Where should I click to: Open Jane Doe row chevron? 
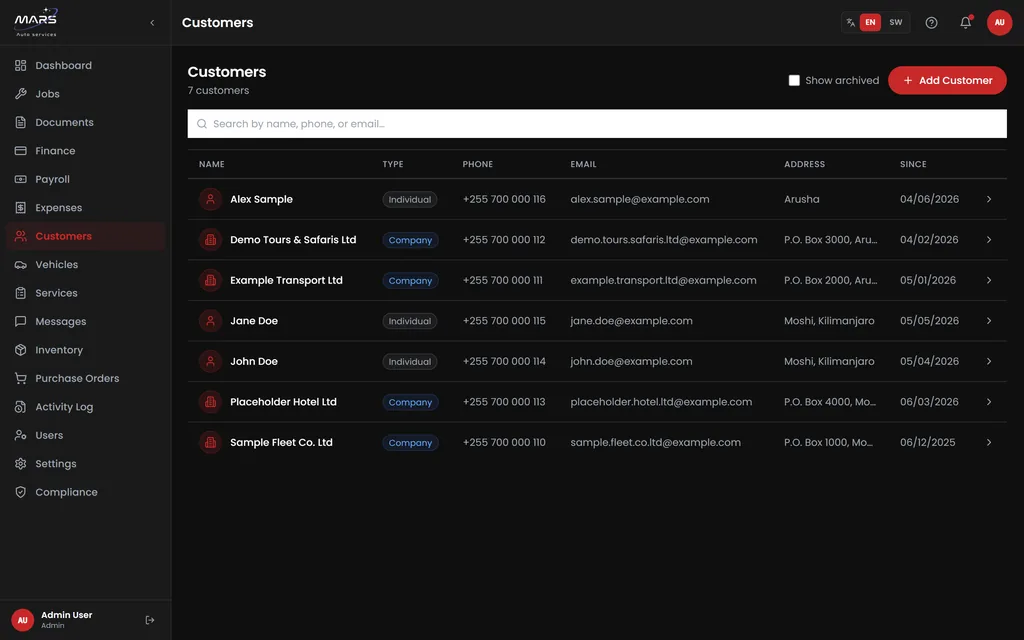pyautogui.click(x=989, y=321)
